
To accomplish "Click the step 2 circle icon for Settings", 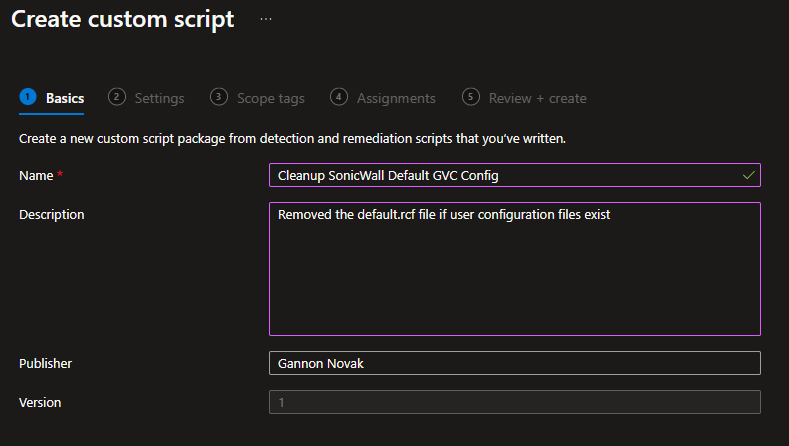I will coord(117,97).
